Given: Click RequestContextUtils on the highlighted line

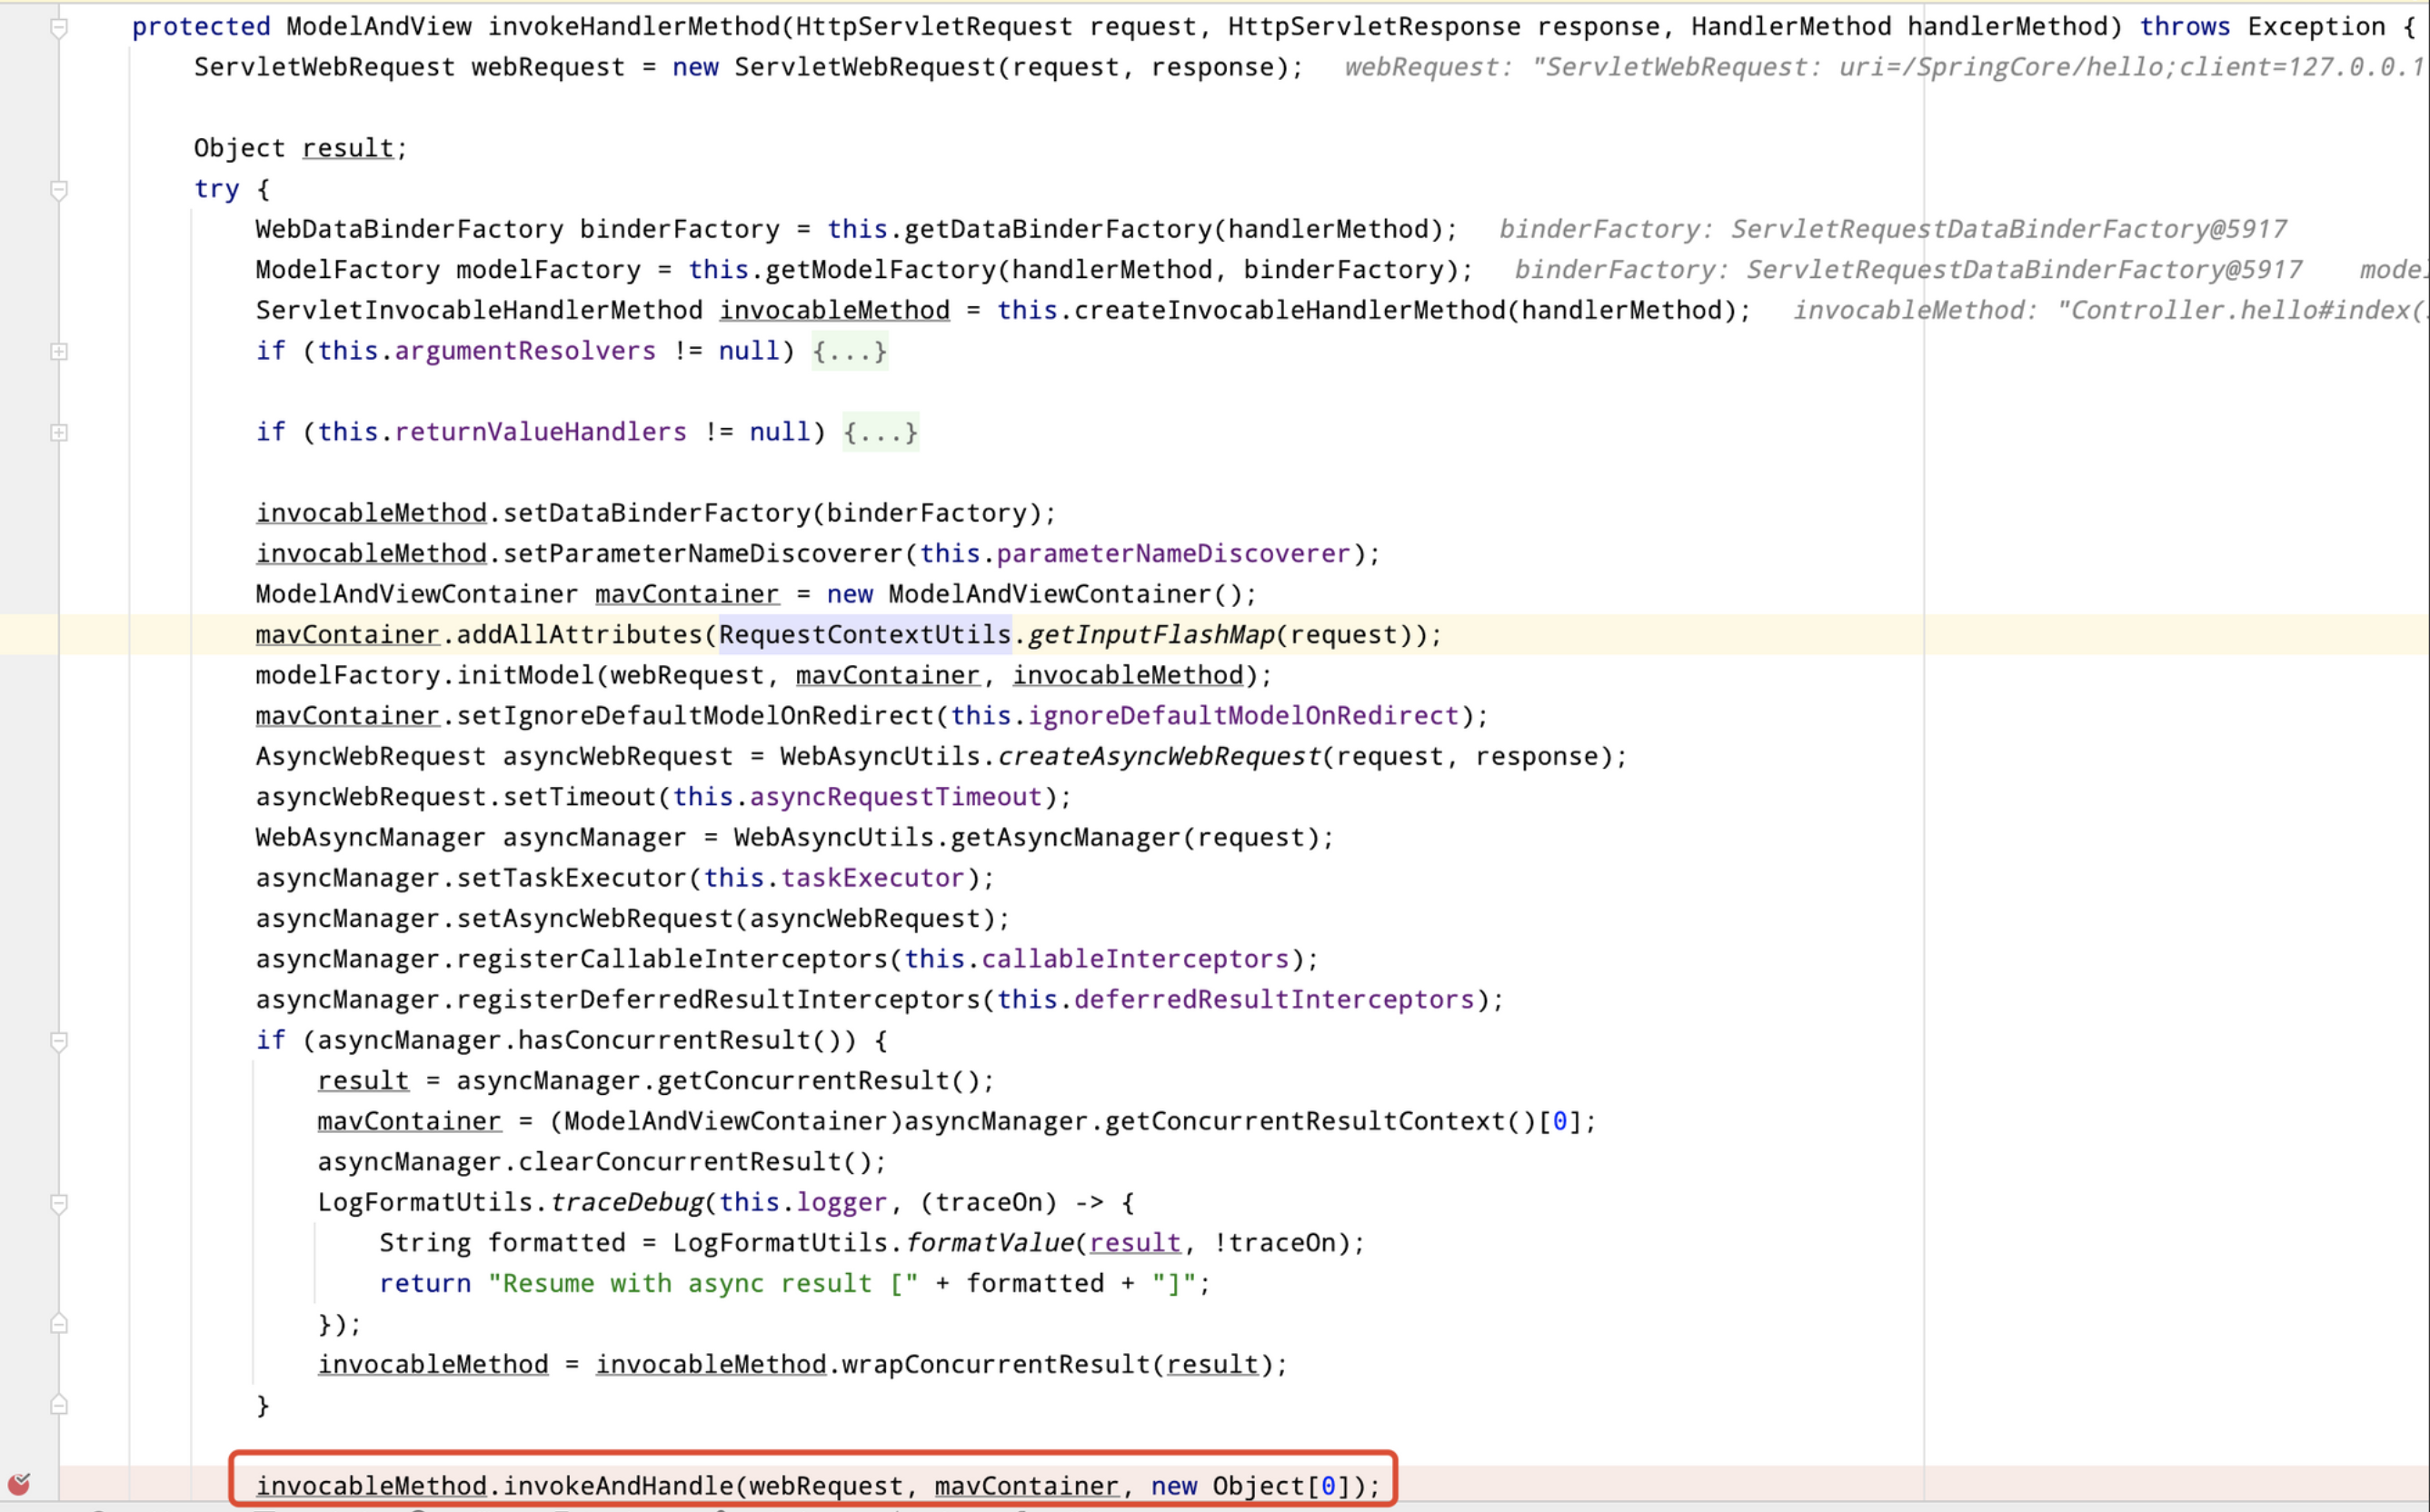Looking at the screenshot, I should (x=865, y=635).
